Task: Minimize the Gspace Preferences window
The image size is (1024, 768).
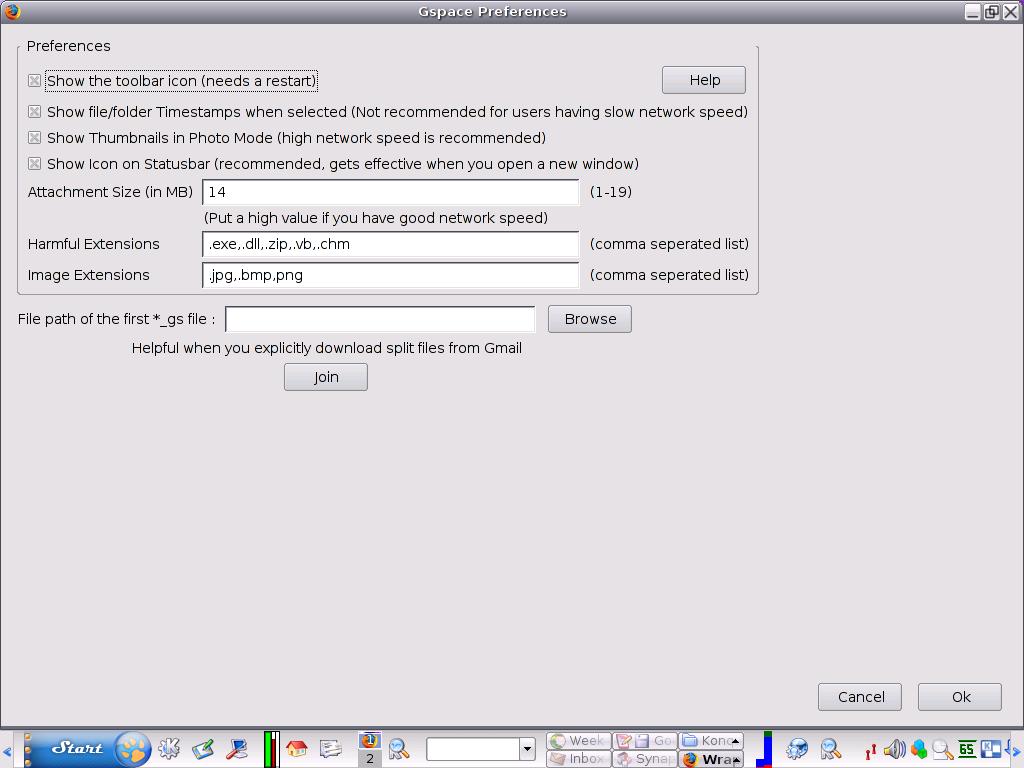Action: (972, 12)
